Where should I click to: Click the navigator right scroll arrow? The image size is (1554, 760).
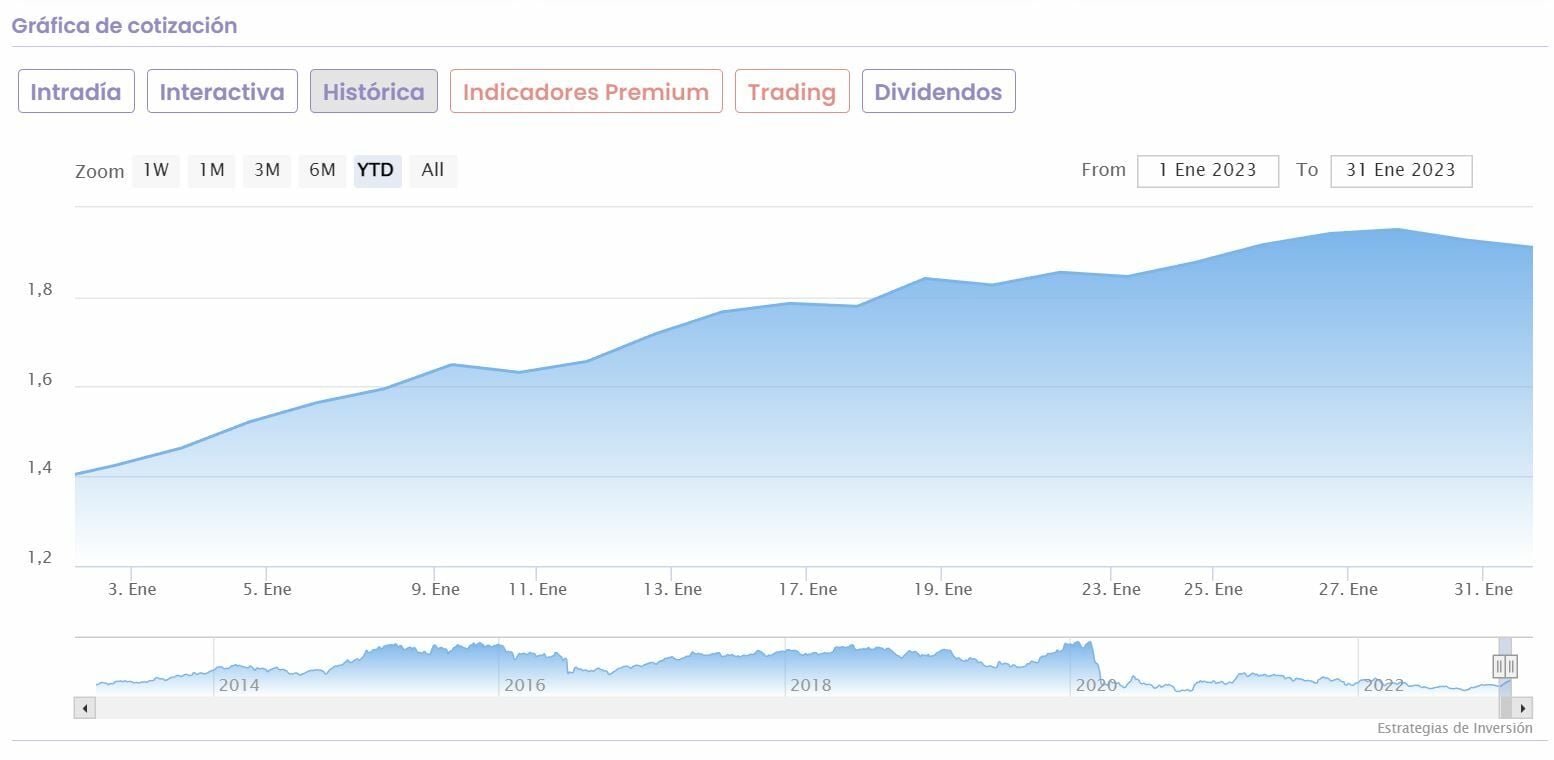pyautogui.click(x=1523, y=709)
